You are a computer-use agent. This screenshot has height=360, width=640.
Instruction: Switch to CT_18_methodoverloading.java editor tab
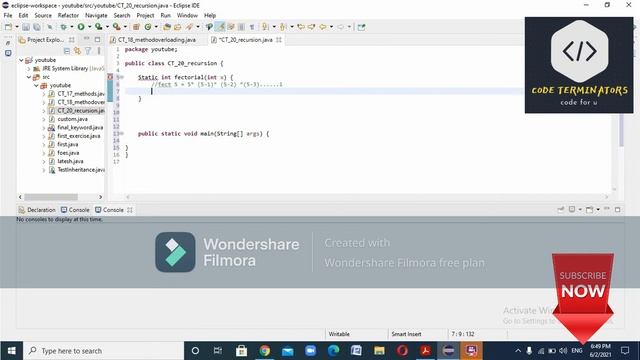(153, 40)
